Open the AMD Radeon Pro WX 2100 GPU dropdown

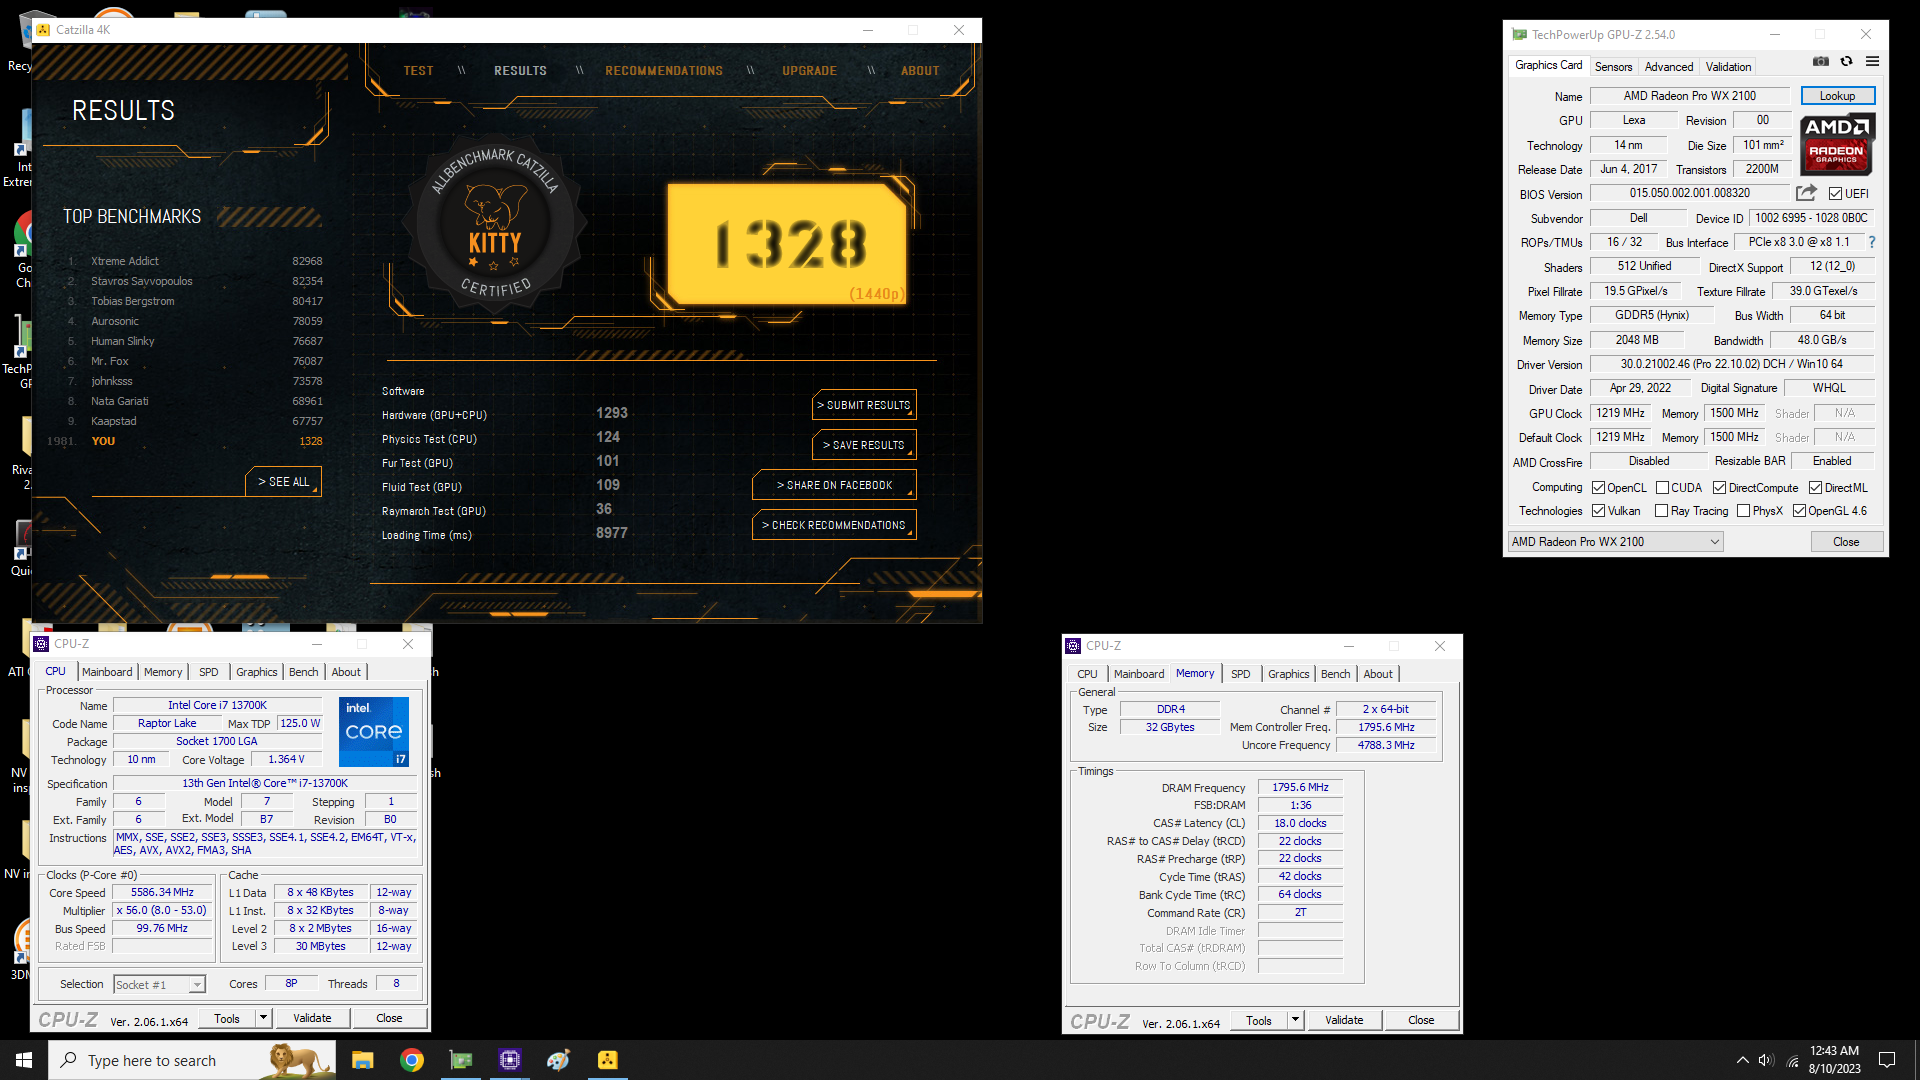(1615, 542)
